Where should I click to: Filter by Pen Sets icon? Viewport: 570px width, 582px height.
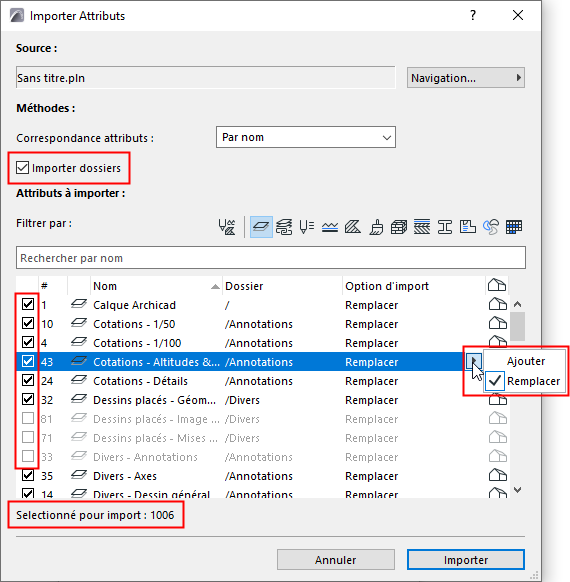307,227
